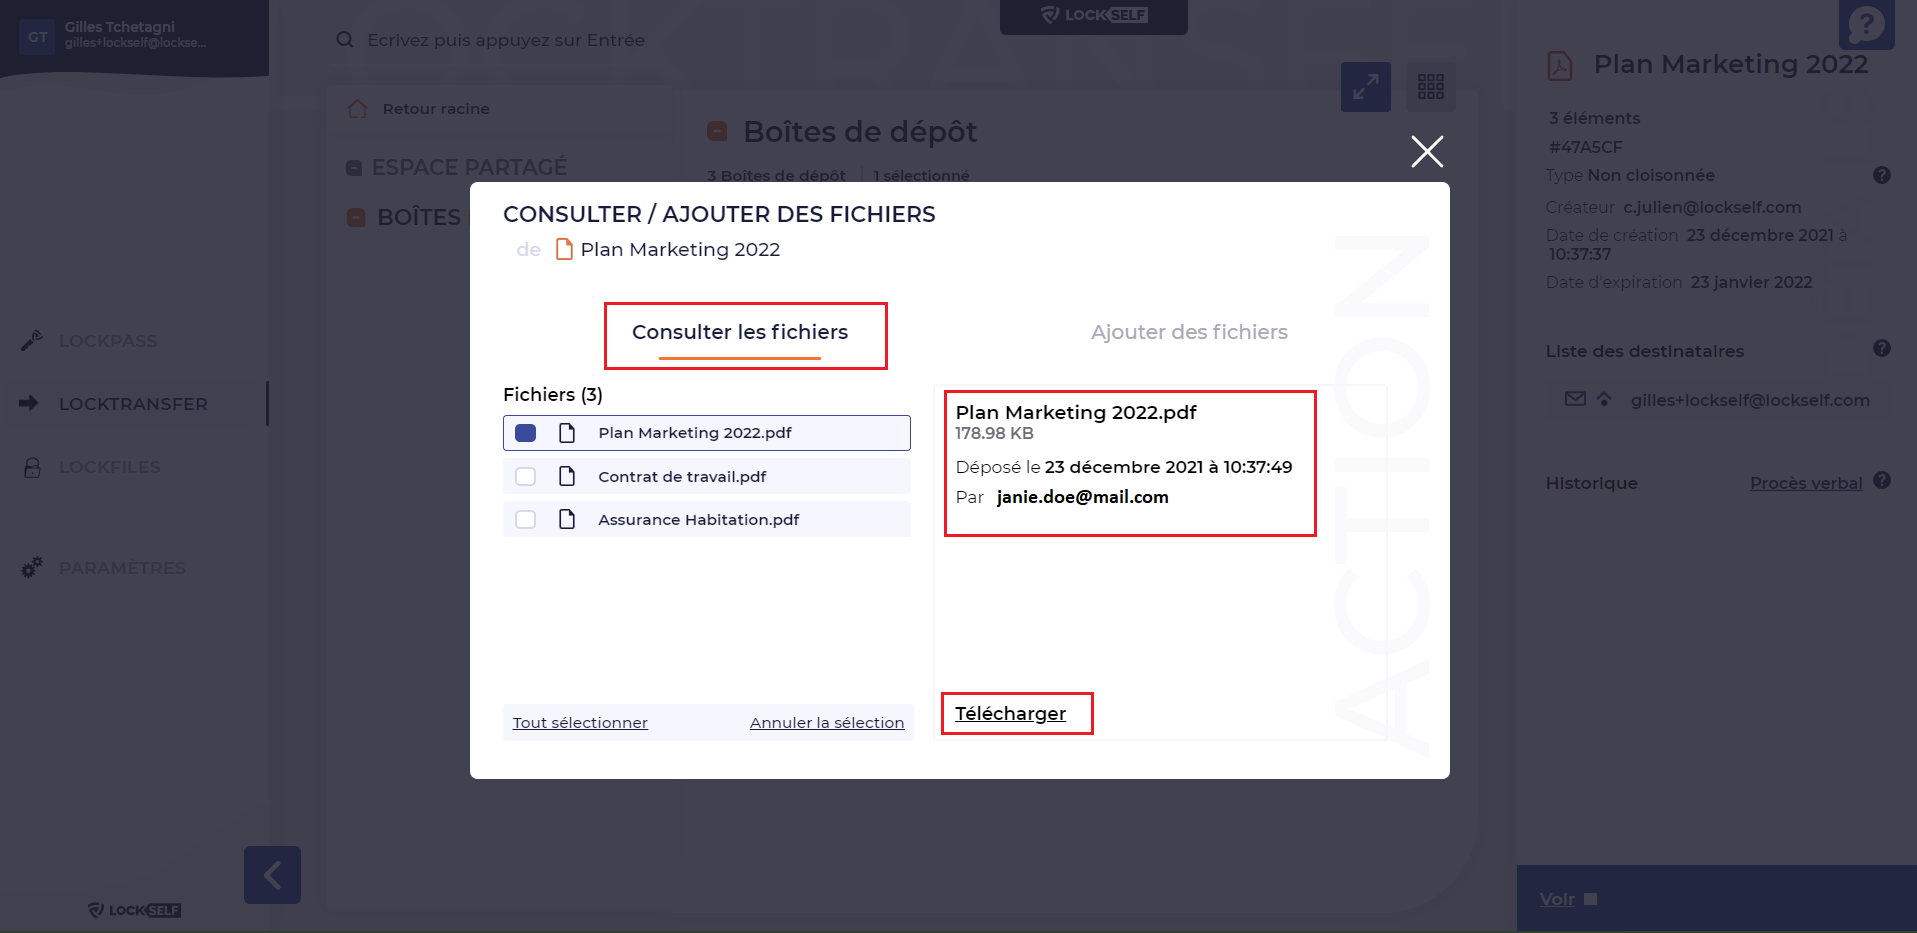Click the Type Non cloisonnée help icon
This screenshot has width=1917, height=933.
pyautogui.click(x=1881, y=175)
